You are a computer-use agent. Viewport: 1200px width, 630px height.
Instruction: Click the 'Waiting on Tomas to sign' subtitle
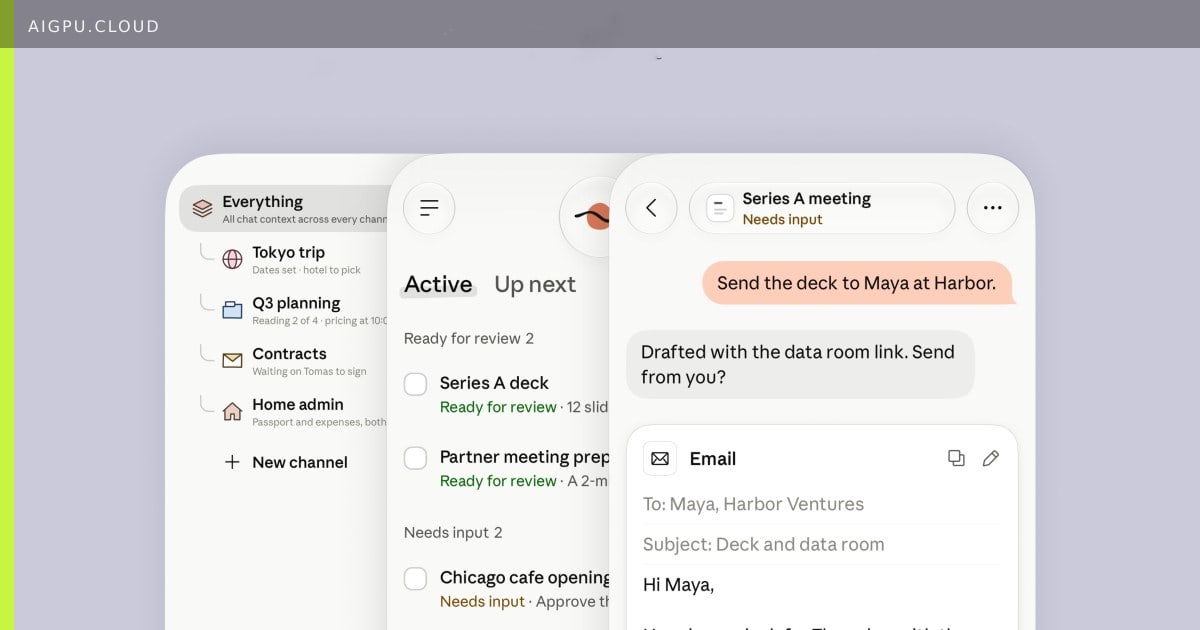pyautogui.click(x=309, y=371)
